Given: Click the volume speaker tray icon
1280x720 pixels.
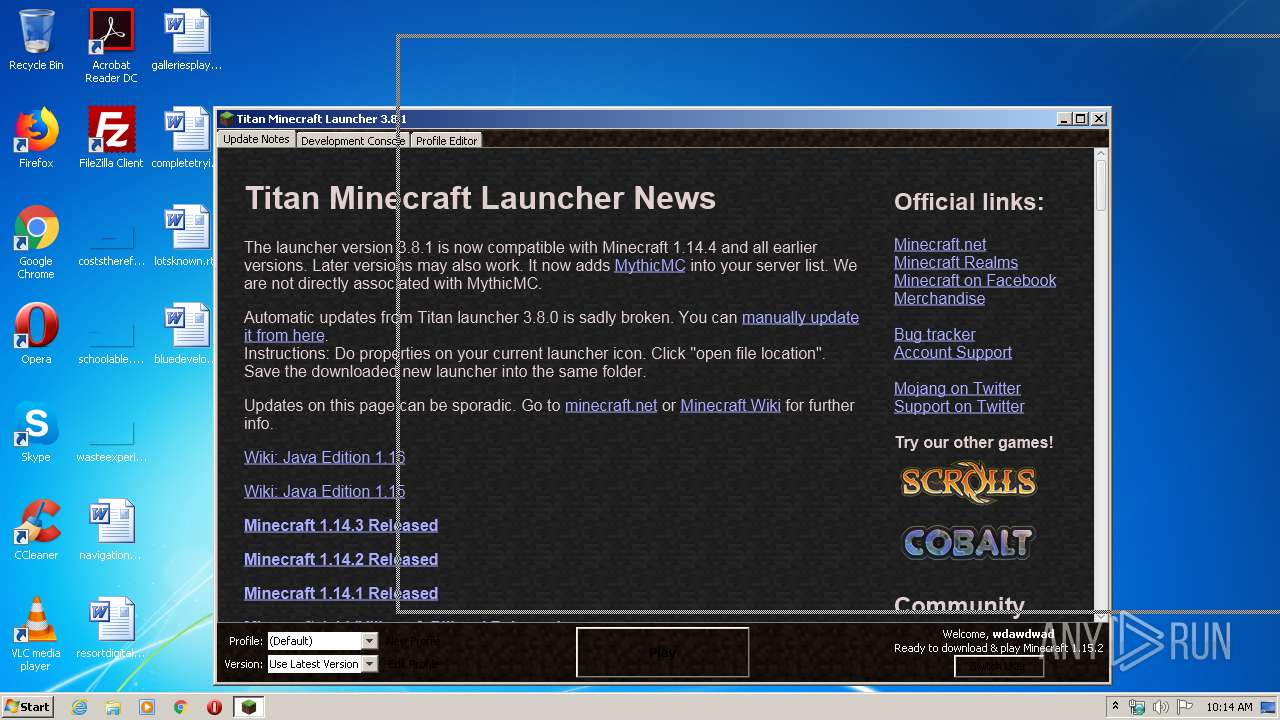Looking at the screenshot, I should (1161, 707).
